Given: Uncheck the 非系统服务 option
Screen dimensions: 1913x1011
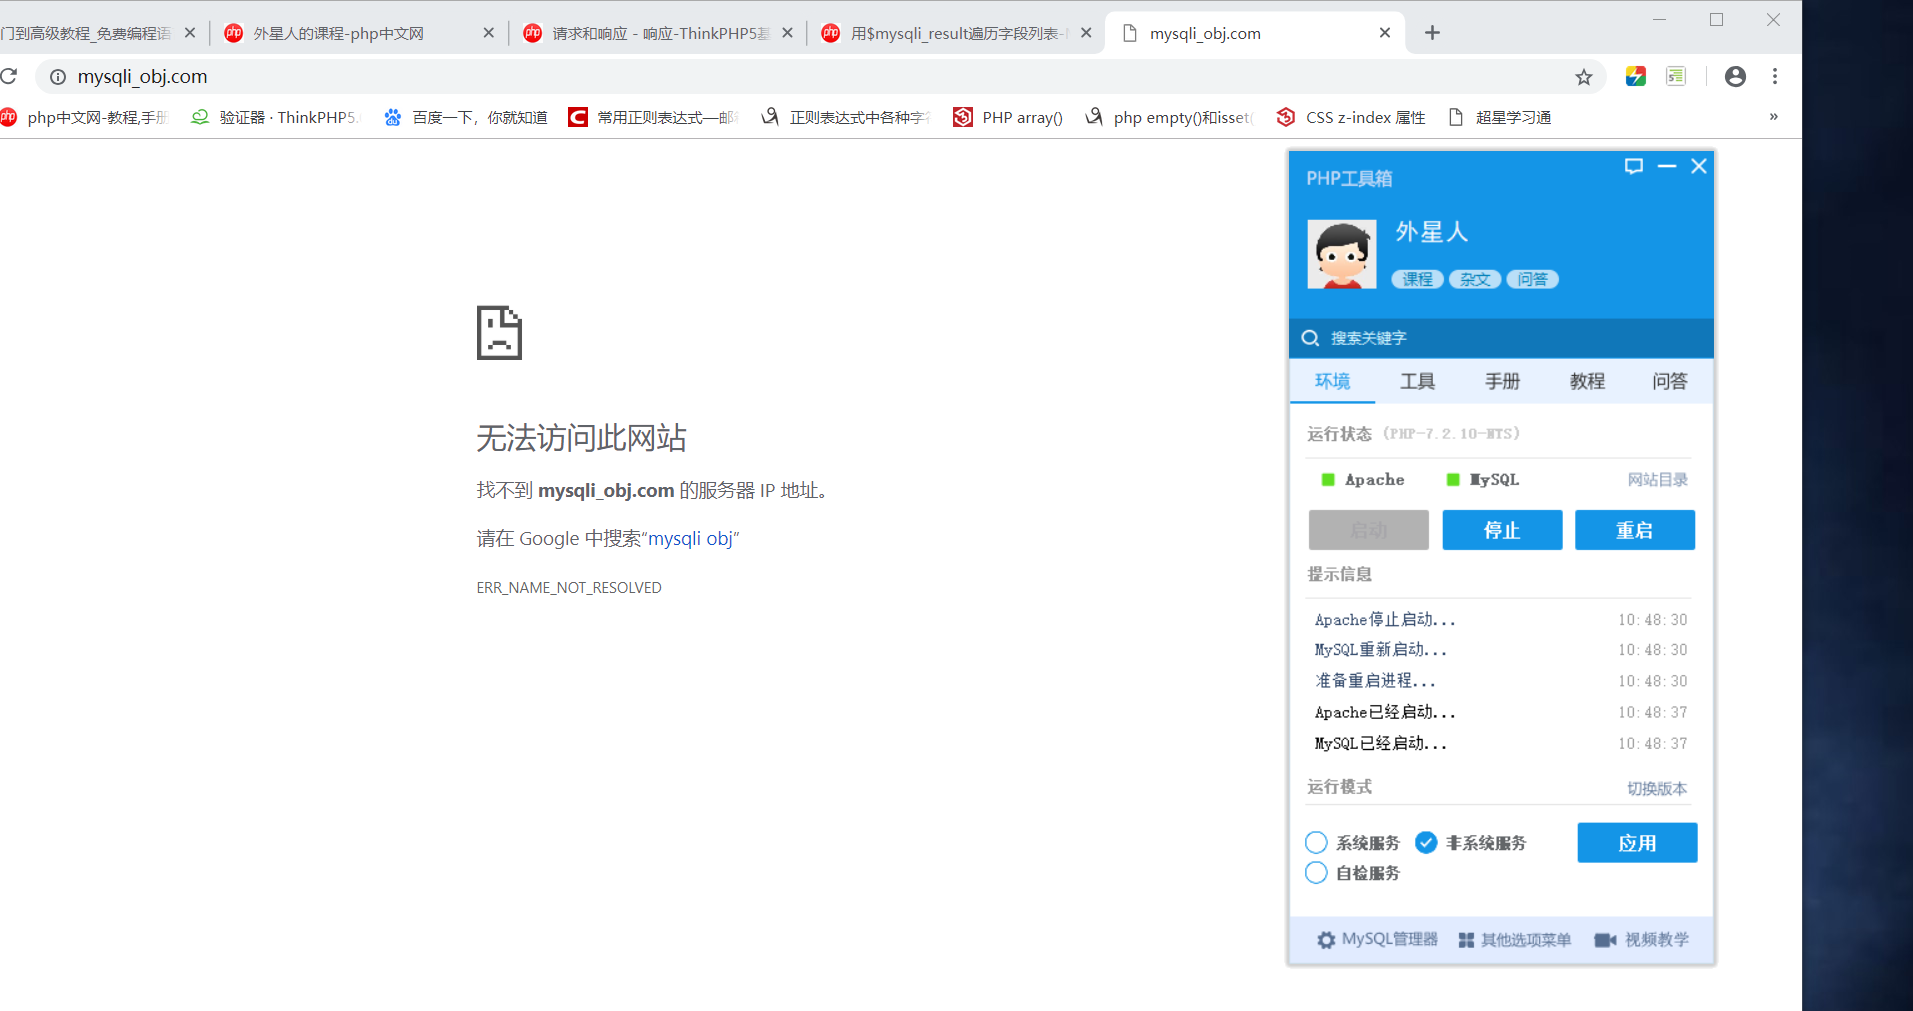Looking at the screenshot, I should pyautogui.click(x=1426, y=842).
